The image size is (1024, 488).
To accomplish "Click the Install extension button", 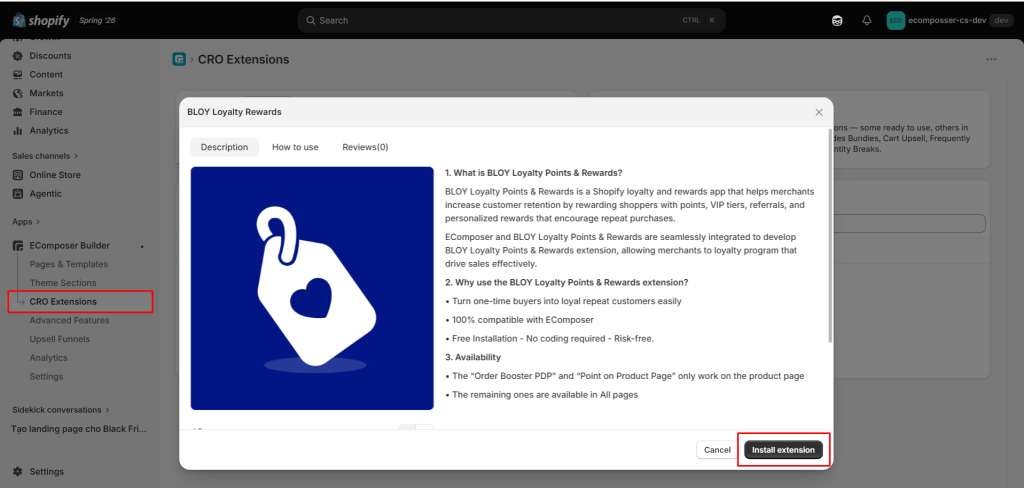I will [783, 449].
